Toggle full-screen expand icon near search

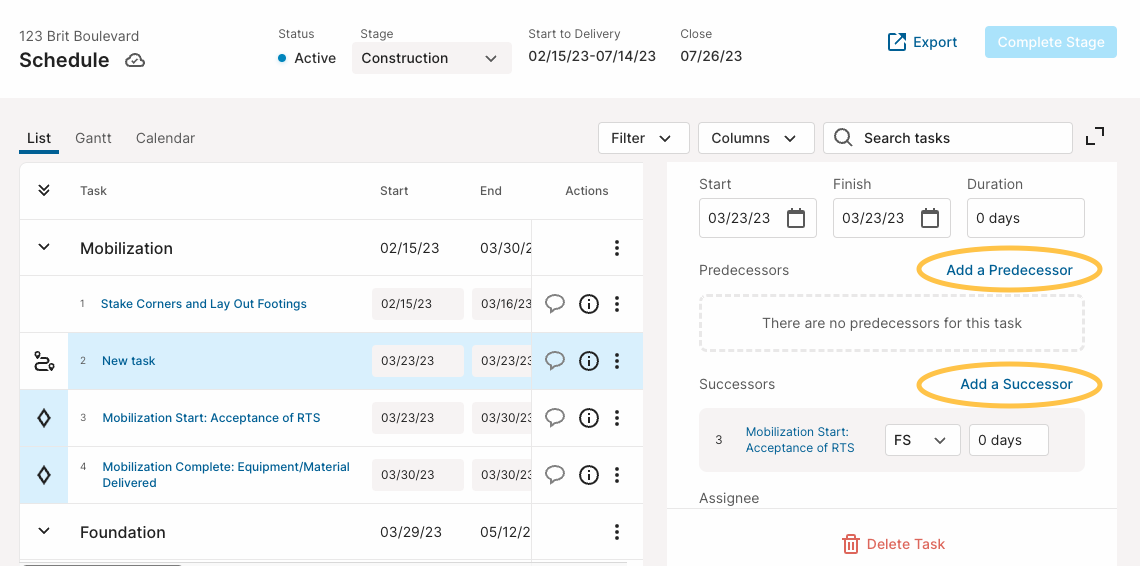1095,136
